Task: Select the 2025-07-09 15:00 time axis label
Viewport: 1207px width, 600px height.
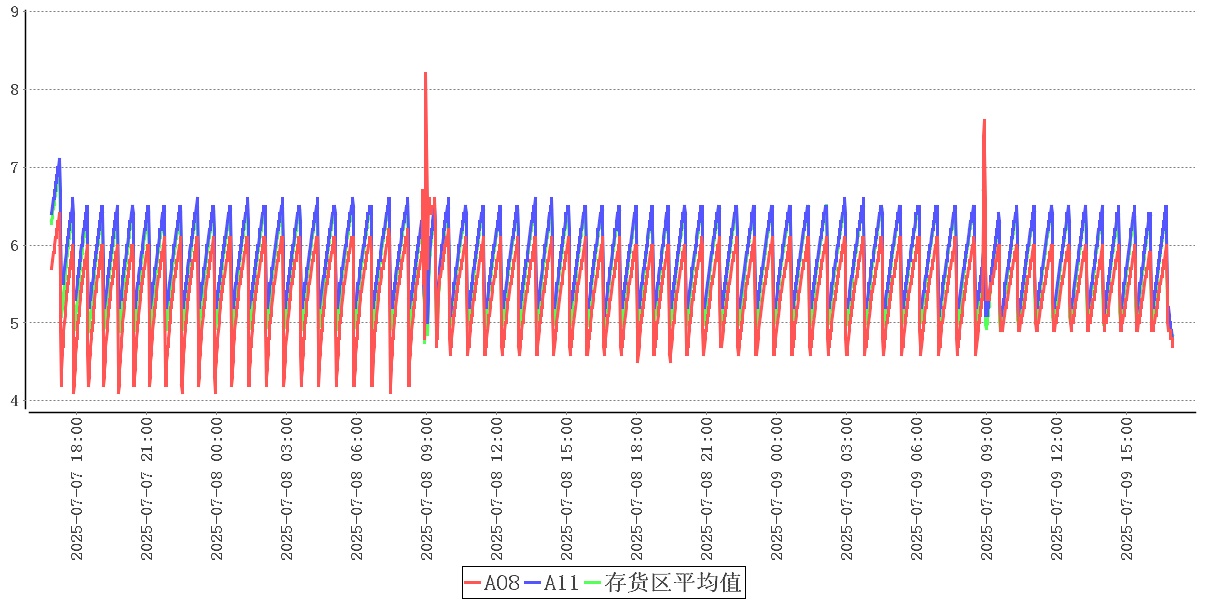Action: click(x=1127, y=489)
